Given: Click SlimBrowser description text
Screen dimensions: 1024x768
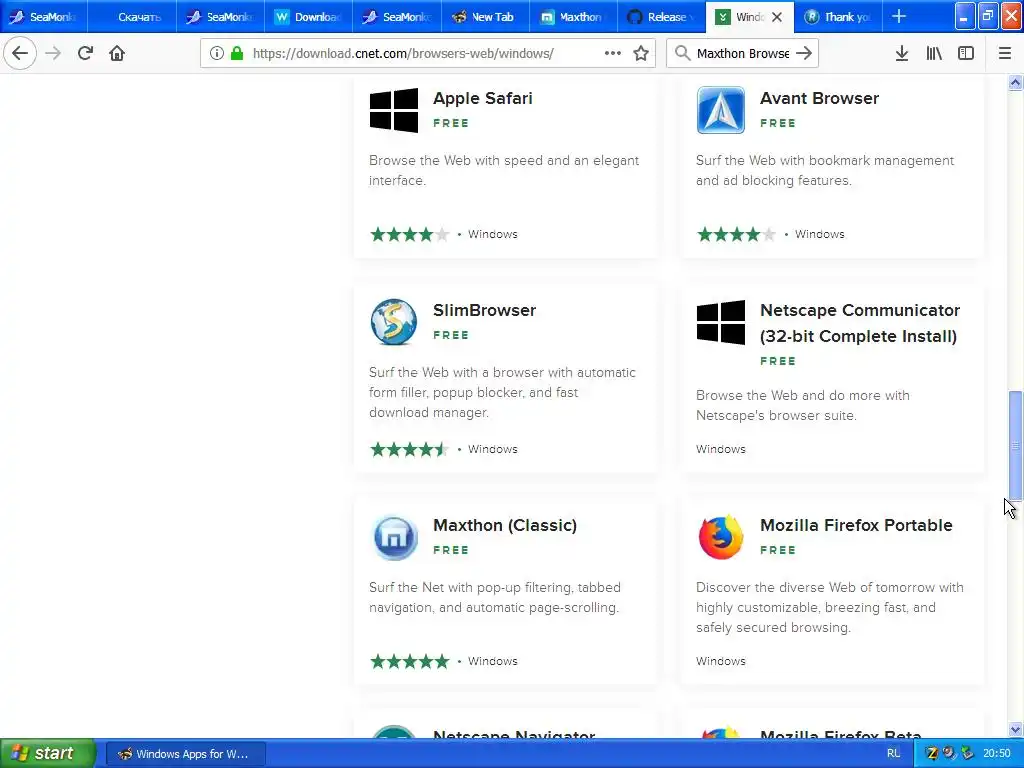Looking at the screenshot, I should [x=502, y=392].
